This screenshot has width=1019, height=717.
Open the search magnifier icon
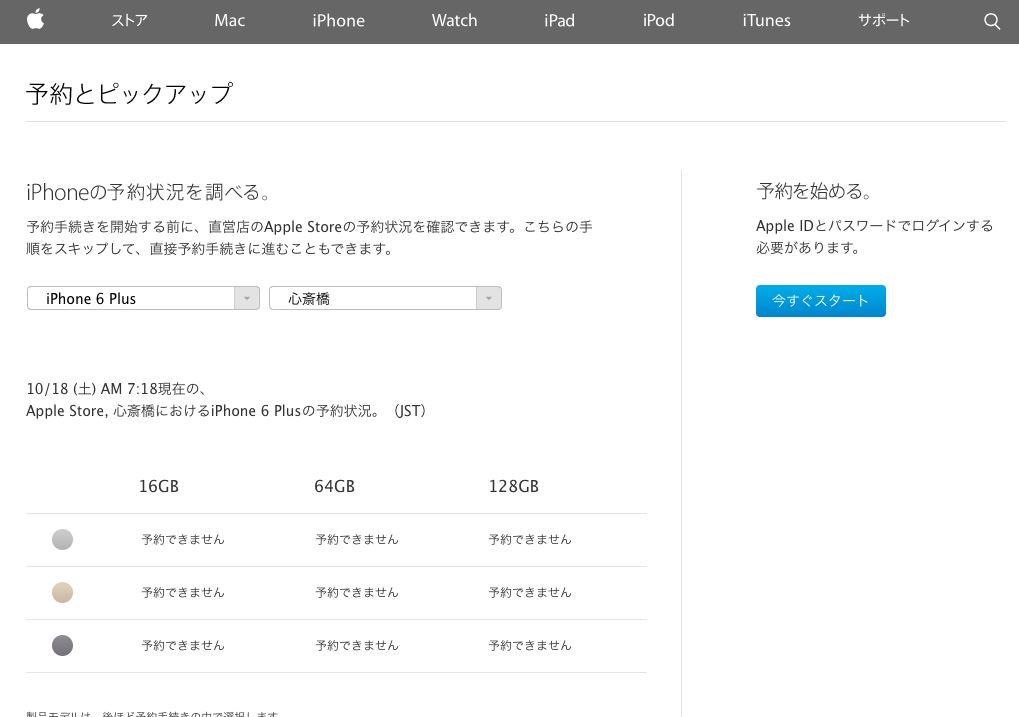[992, 21]
